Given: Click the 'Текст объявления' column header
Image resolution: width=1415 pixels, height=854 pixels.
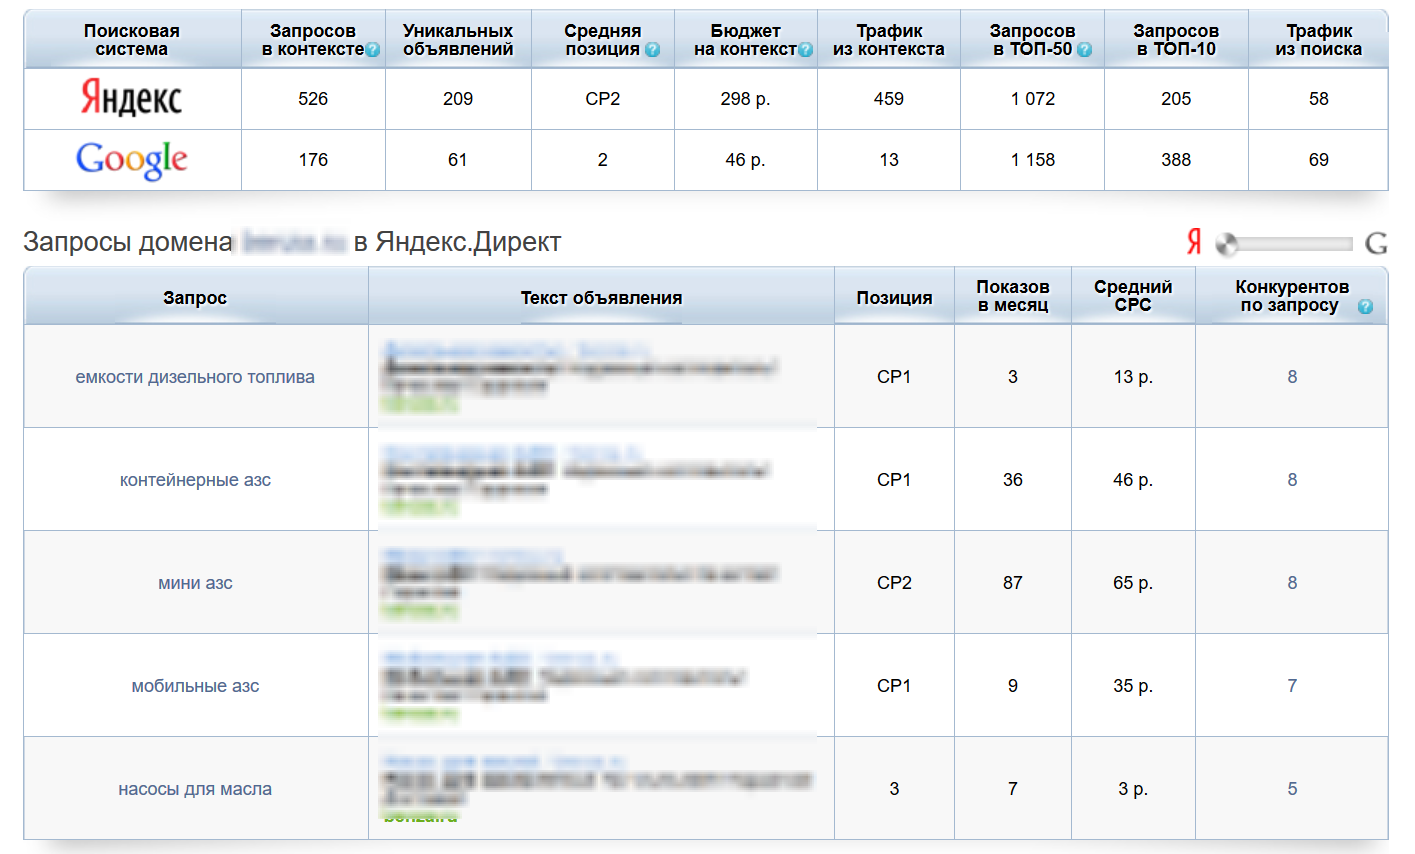Looking at the screenshot, I should pyautogui.click(x=601, y=297).
